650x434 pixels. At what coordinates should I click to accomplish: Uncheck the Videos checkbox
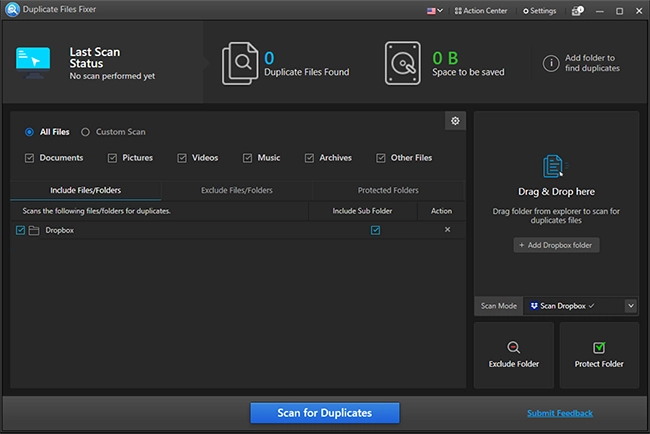click(x=182, y=158)
